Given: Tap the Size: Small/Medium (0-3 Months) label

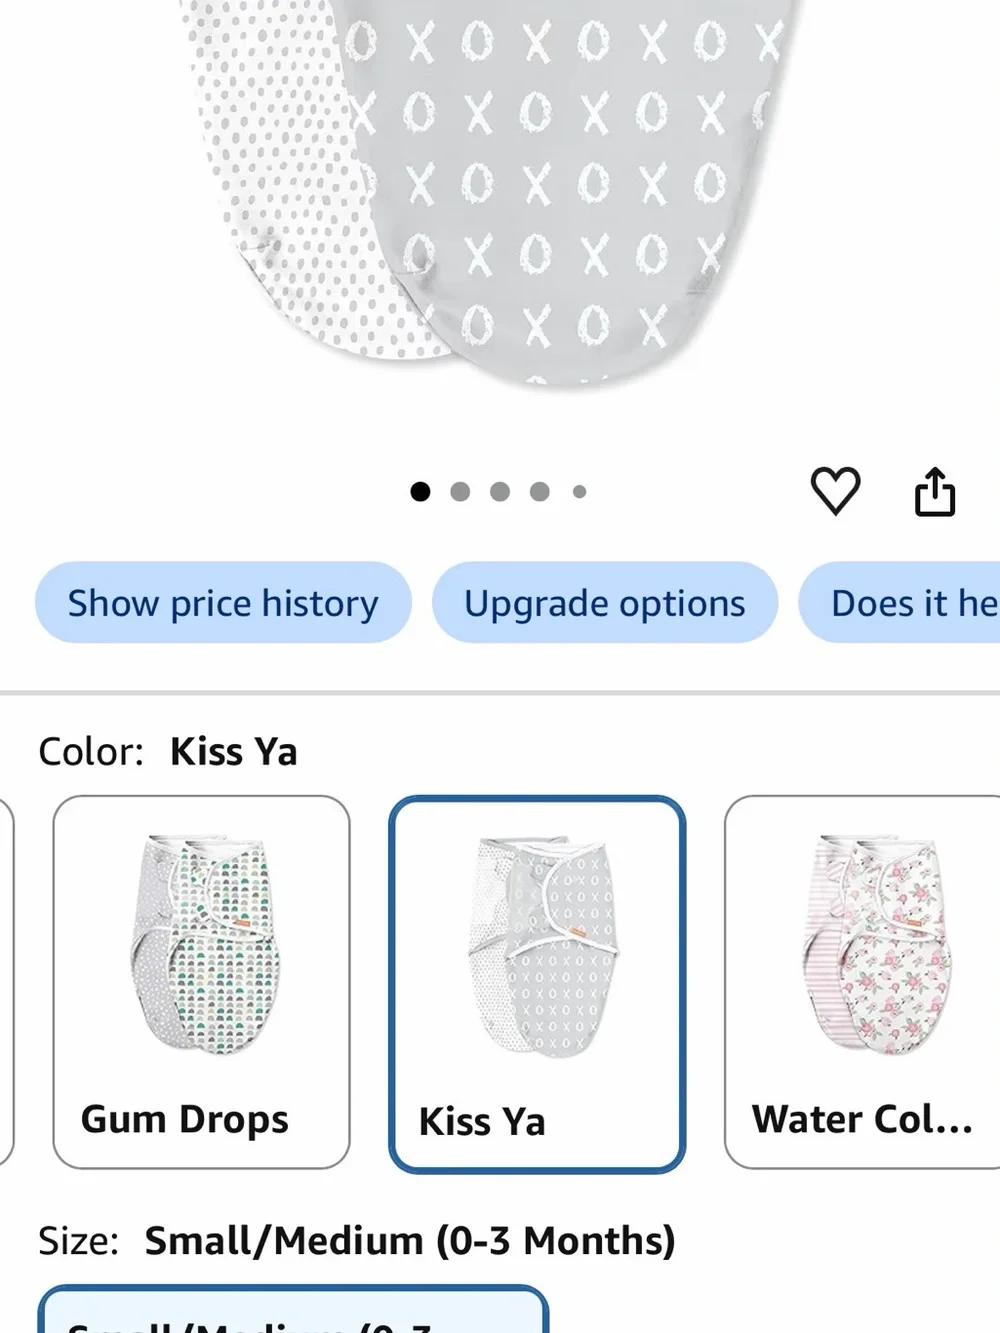Looking at the screenshot, I should tap(357, 1240).
